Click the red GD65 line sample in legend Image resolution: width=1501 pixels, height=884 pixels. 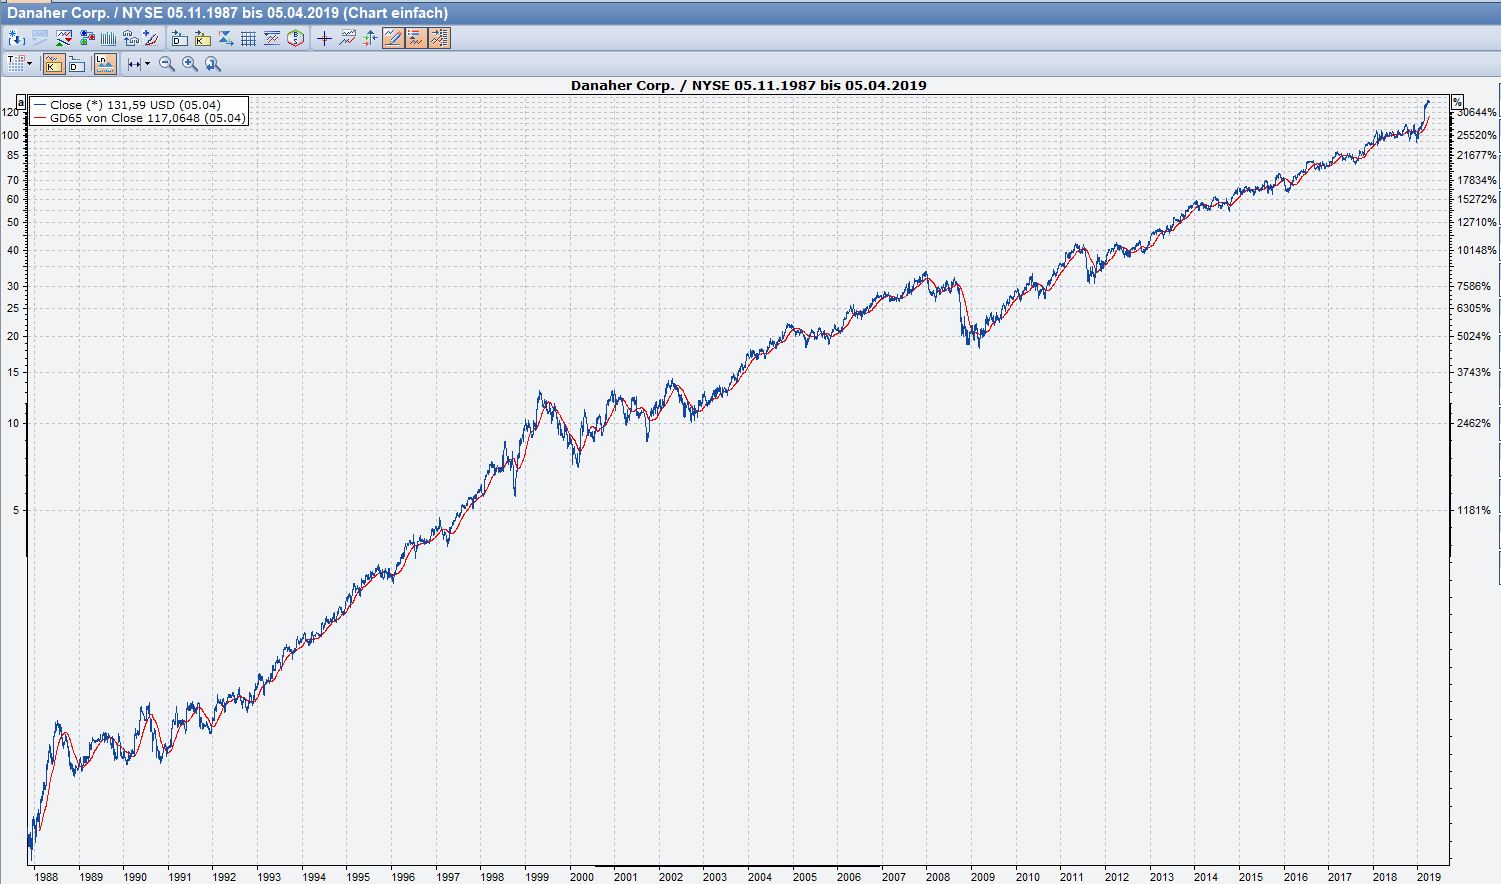(40, 118)
